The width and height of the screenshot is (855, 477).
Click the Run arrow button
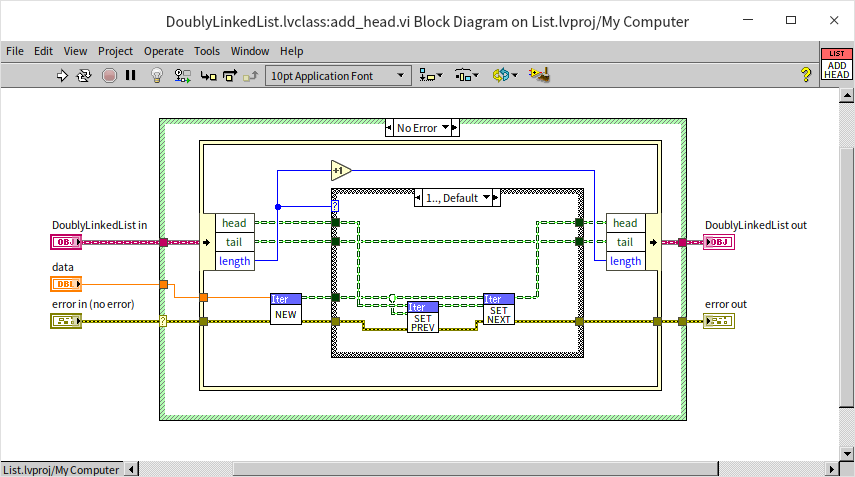pyautogui.click(x=62, y=75)
